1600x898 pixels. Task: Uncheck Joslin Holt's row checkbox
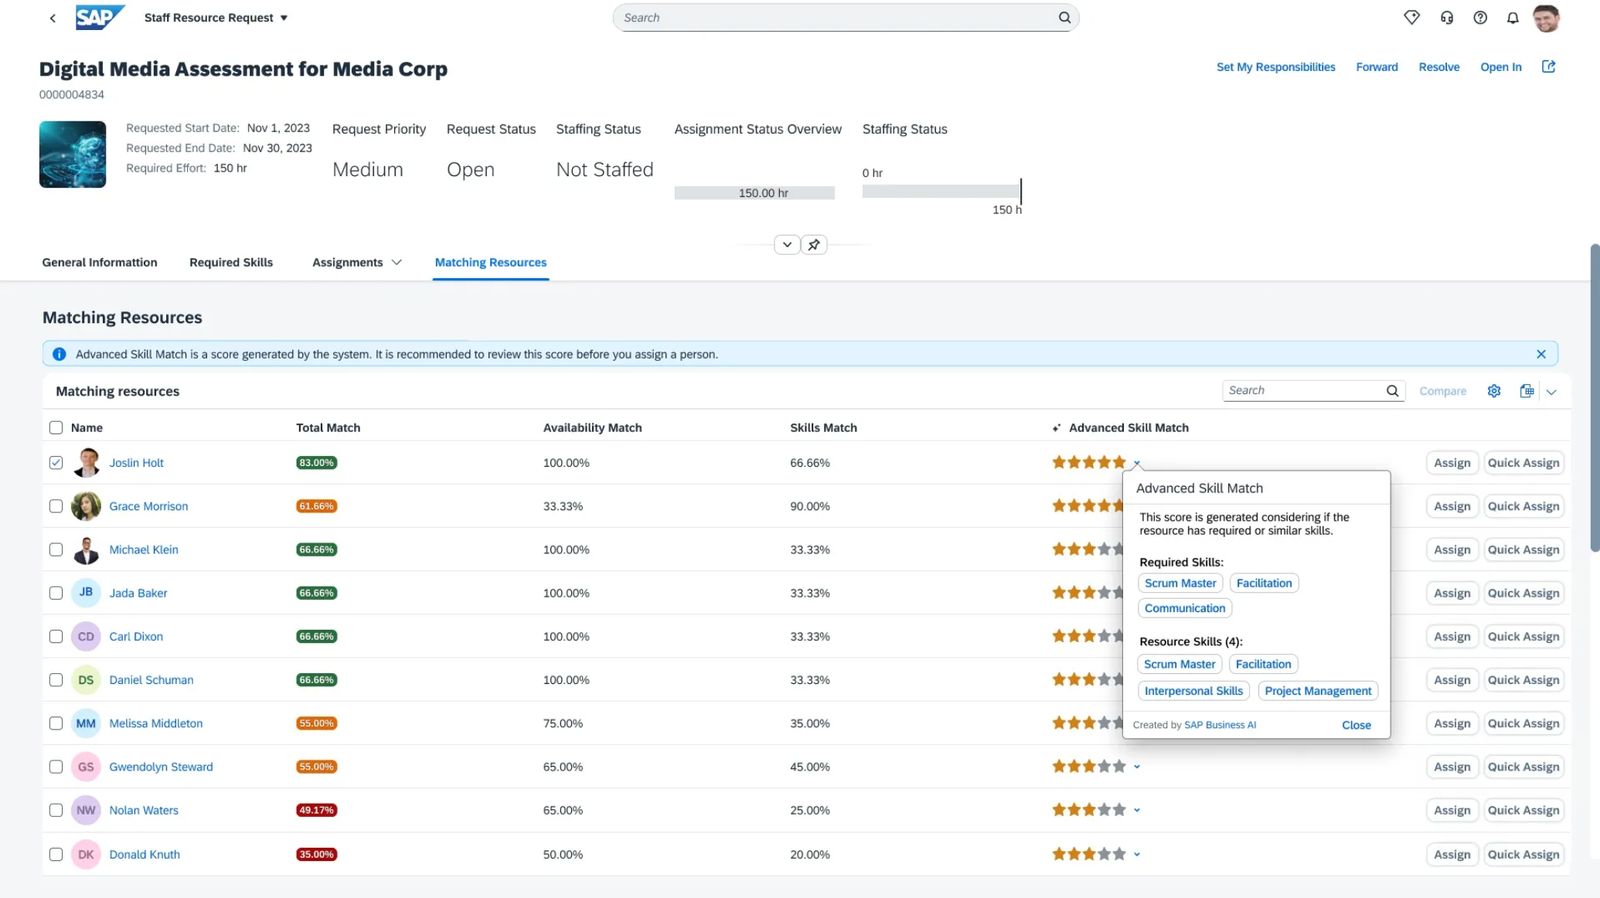click(56, 463)
